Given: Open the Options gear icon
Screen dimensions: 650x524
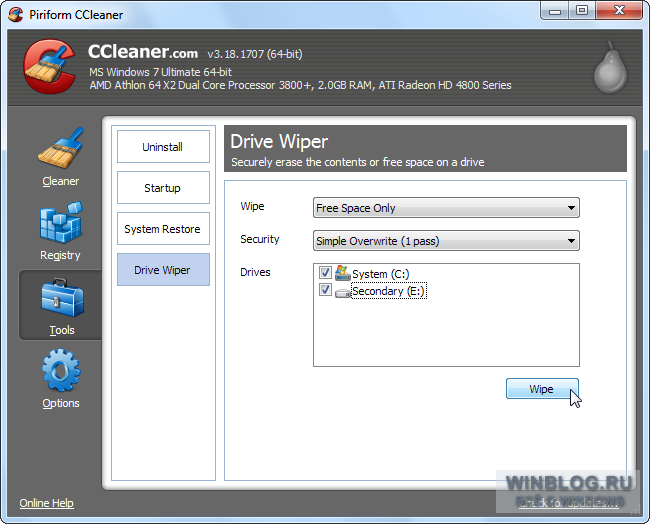Looking at the screenshot, I should [61, 370].
